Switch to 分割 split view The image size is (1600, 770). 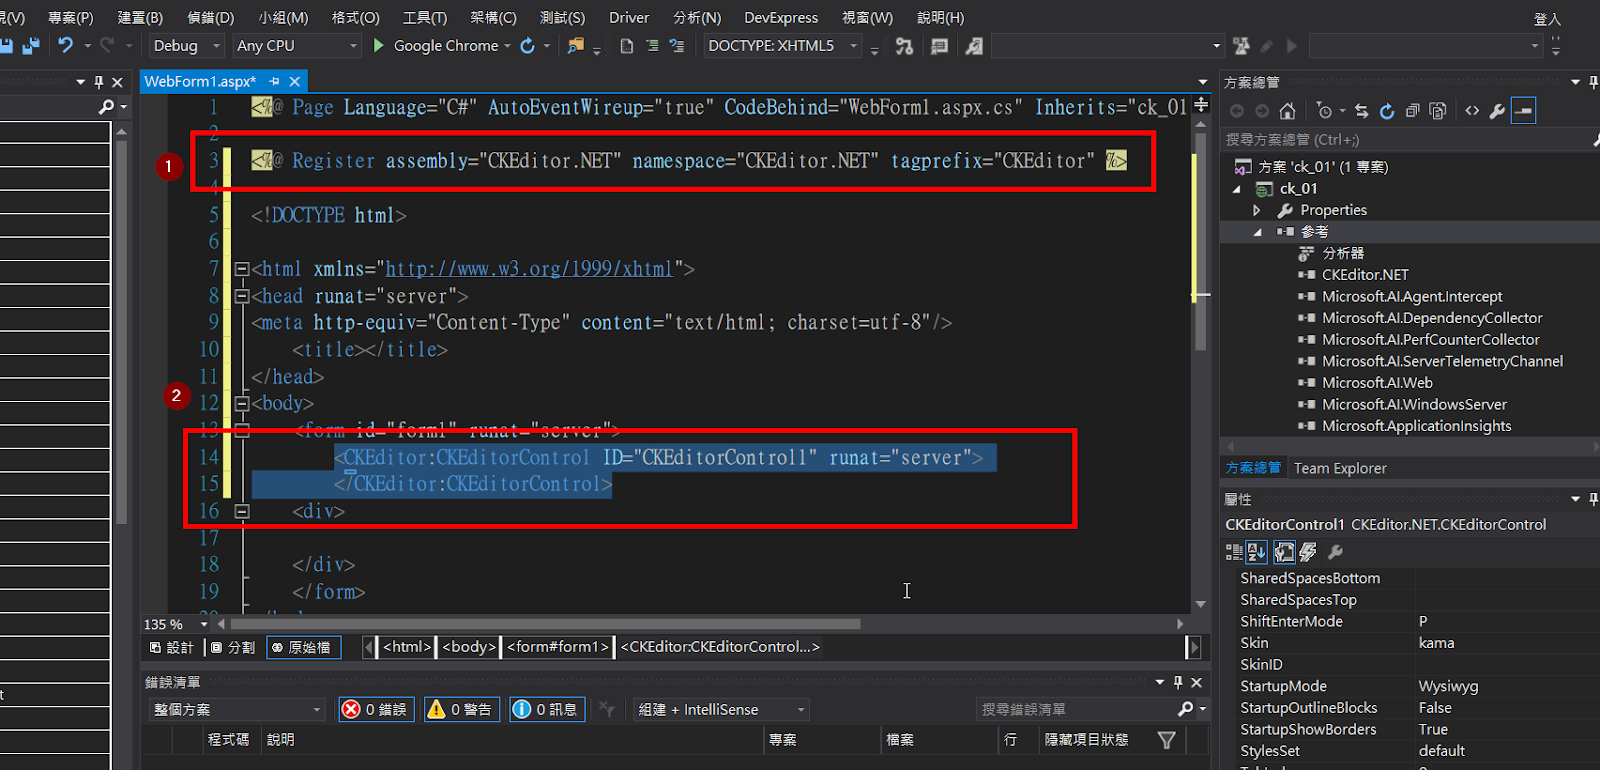pos(233,648)
